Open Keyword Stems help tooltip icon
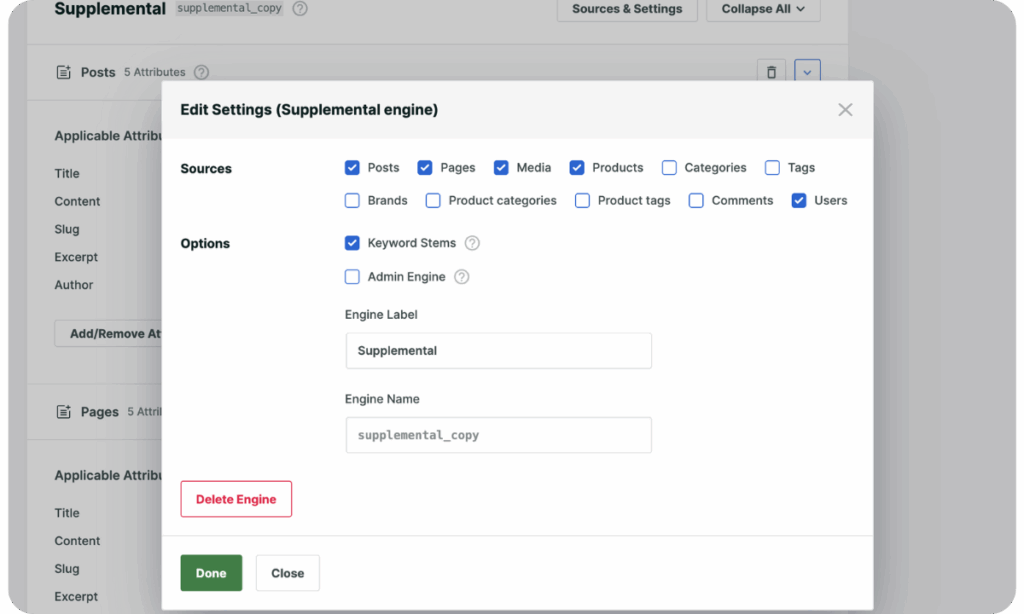 (472, 243)
